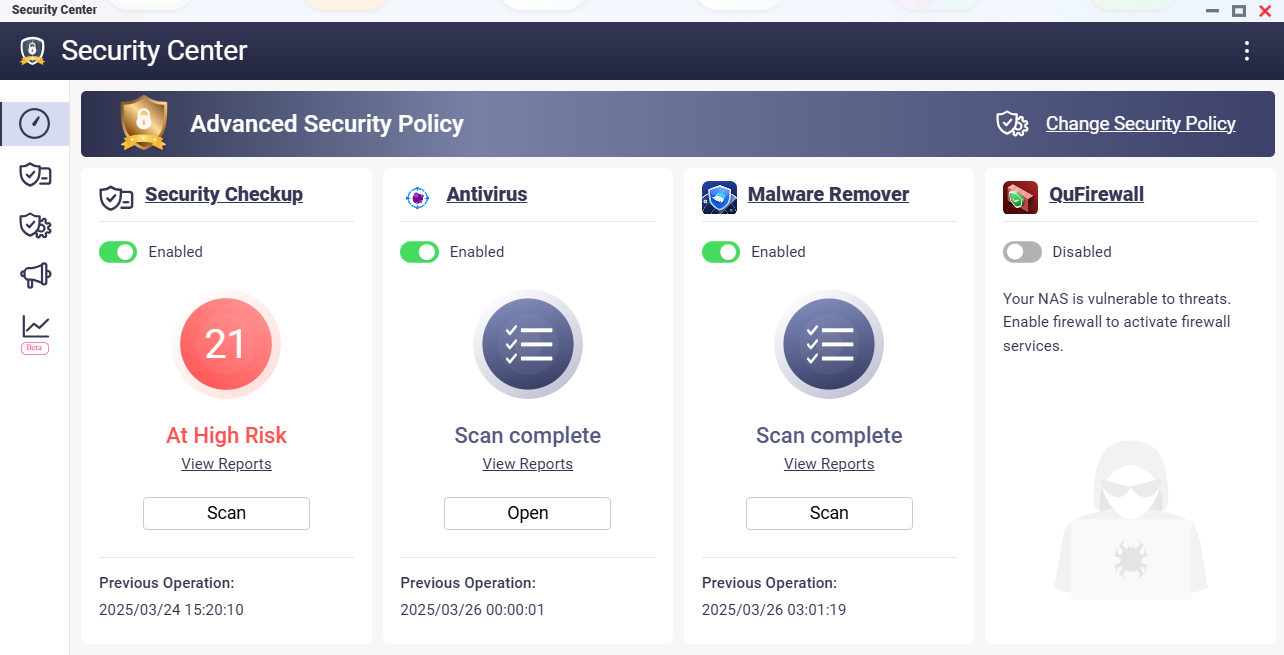The image size is (1284, 655).
Task: View Reports for Antivirus
Action: click(527, 464)
